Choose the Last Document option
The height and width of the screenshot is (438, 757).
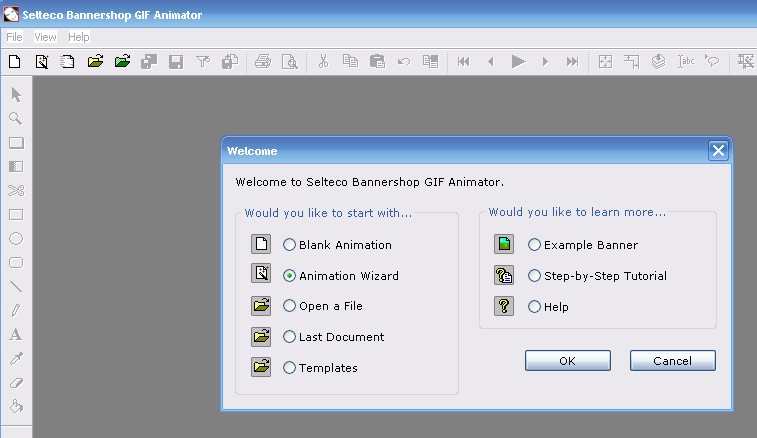coord(289,337)
